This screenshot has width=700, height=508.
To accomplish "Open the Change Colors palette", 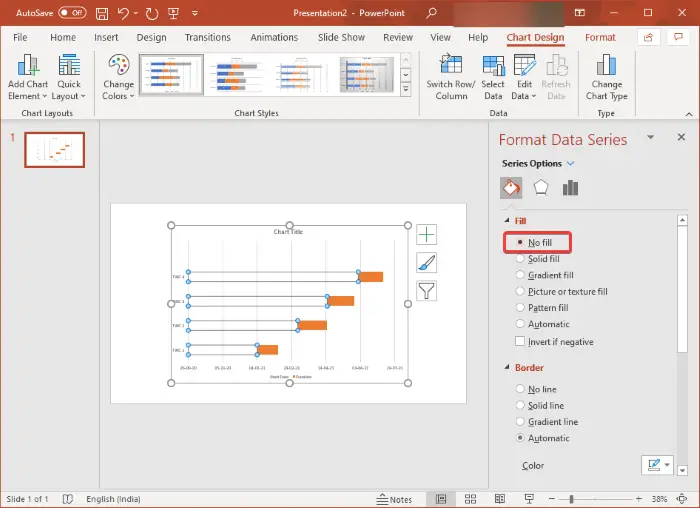I will [118, 78].
